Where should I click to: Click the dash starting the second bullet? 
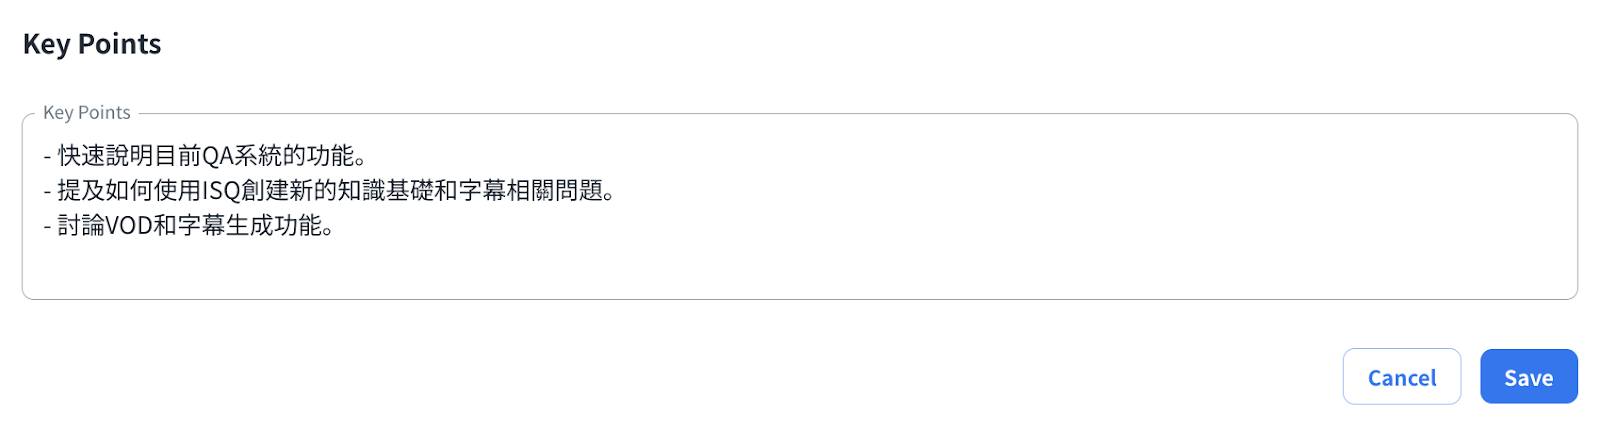[x=47, y=191]
